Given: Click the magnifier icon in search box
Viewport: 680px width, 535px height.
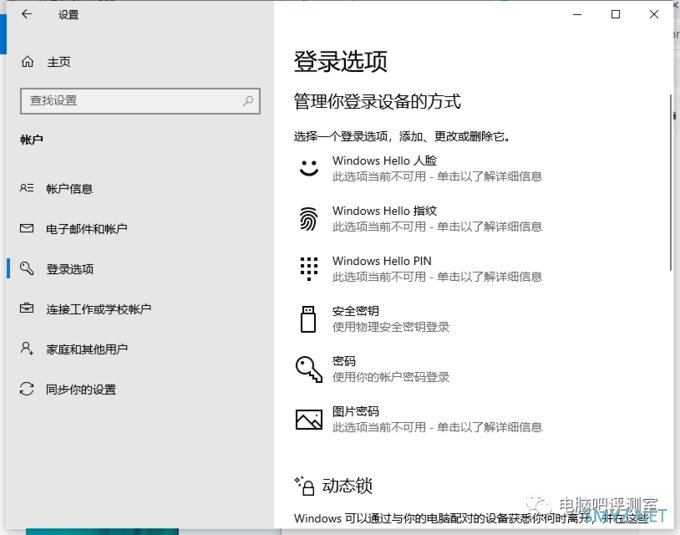Looking at the screenshot, I should [x=248, y=101].
